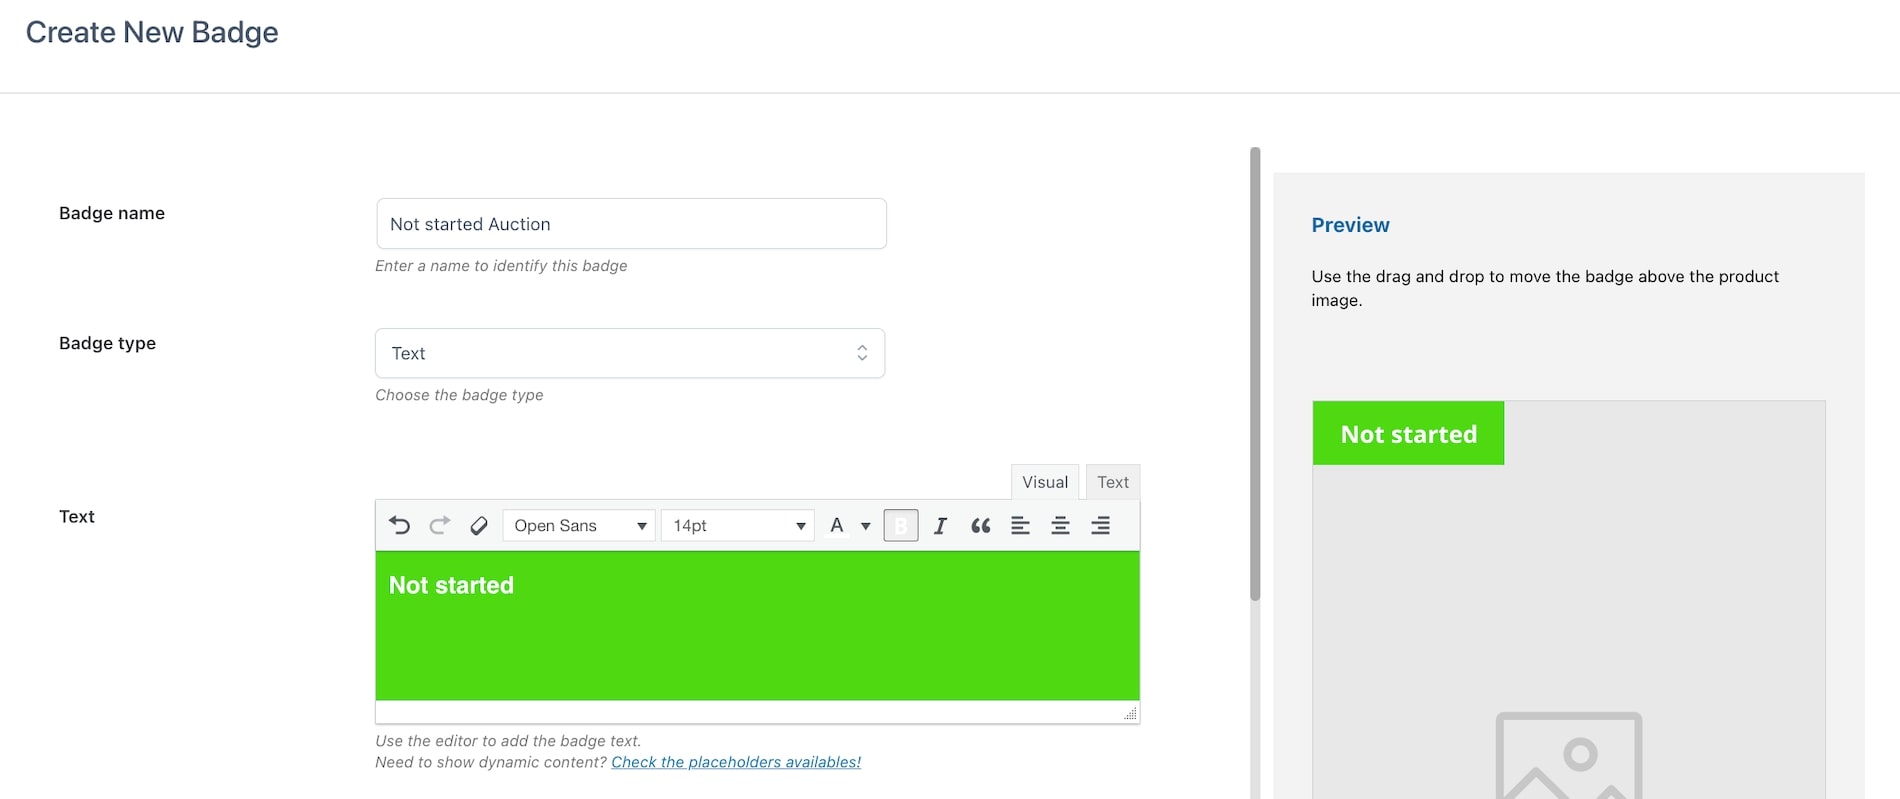This screenshot has width=1900, height=799.
Task: Insert a blockquote
Action: [x=980, y=525]
